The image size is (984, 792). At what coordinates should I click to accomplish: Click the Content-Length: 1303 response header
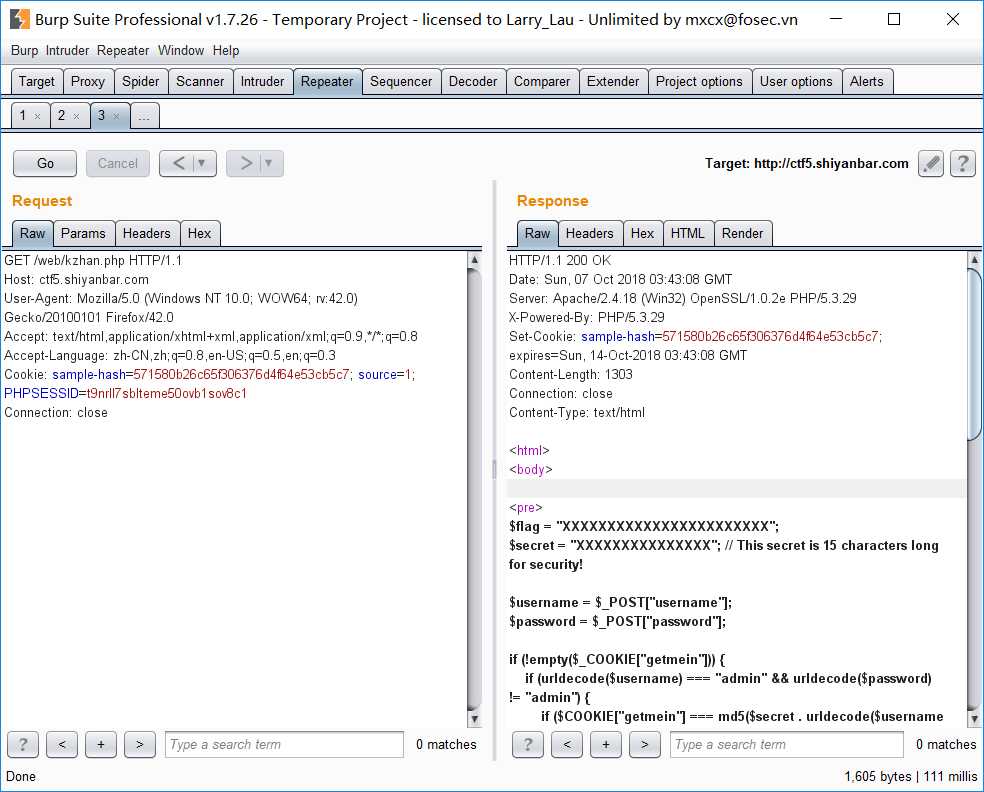coord(571,375)
